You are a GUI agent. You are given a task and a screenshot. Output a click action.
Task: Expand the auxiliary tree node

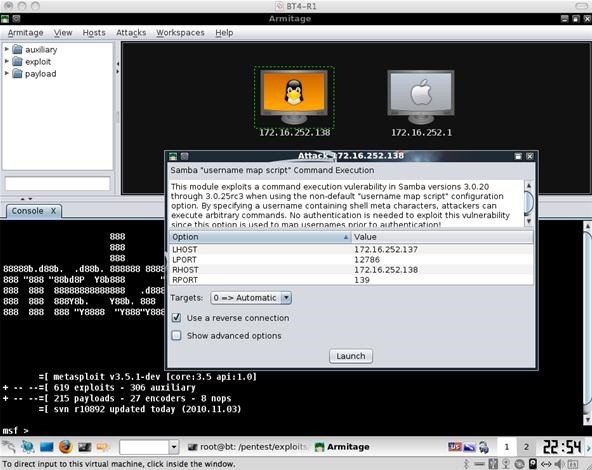(x=6, y=49)
